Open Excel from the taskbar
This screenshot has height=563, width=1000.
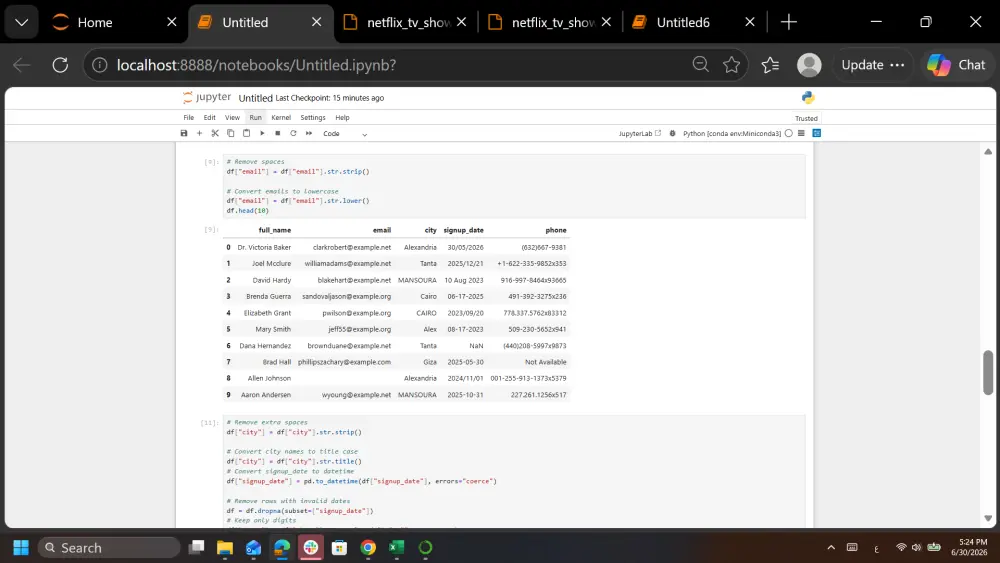[397, 548]
